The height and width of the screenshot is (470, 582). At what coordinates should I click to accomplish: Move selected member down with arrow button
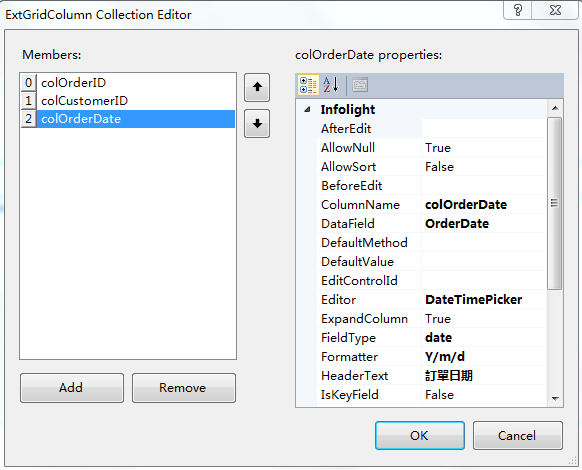pyautogui.click(x=257, y=124)
